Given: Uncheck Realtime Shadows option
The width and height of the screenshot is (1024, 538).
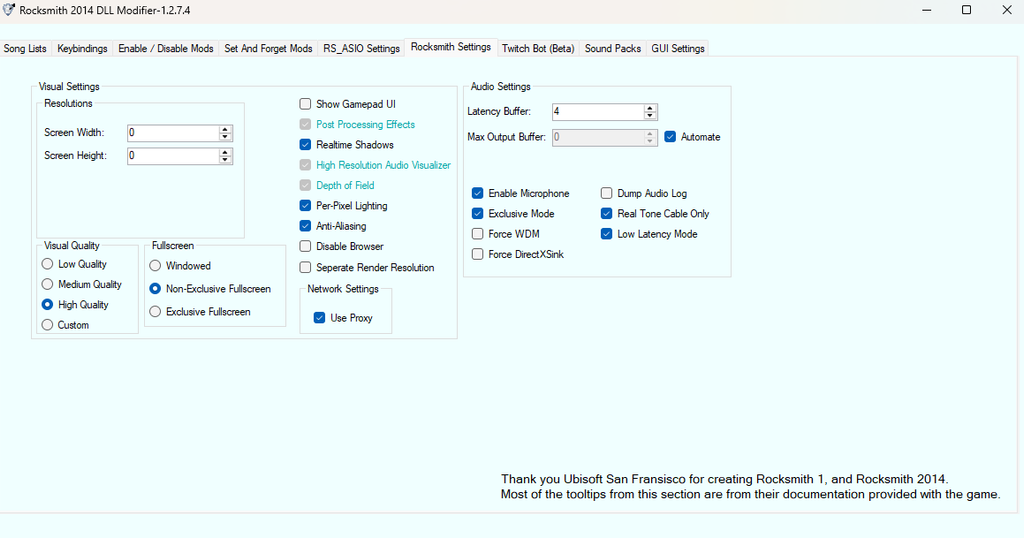Looking at the screenshot, I should coord(306,145).
